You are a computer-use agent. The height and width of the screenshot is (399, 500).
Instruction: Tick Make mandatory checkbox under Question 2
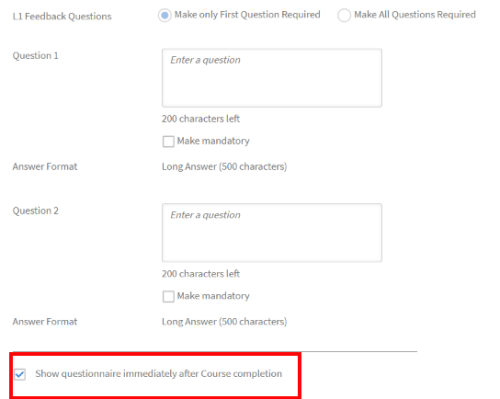[168, 296]
